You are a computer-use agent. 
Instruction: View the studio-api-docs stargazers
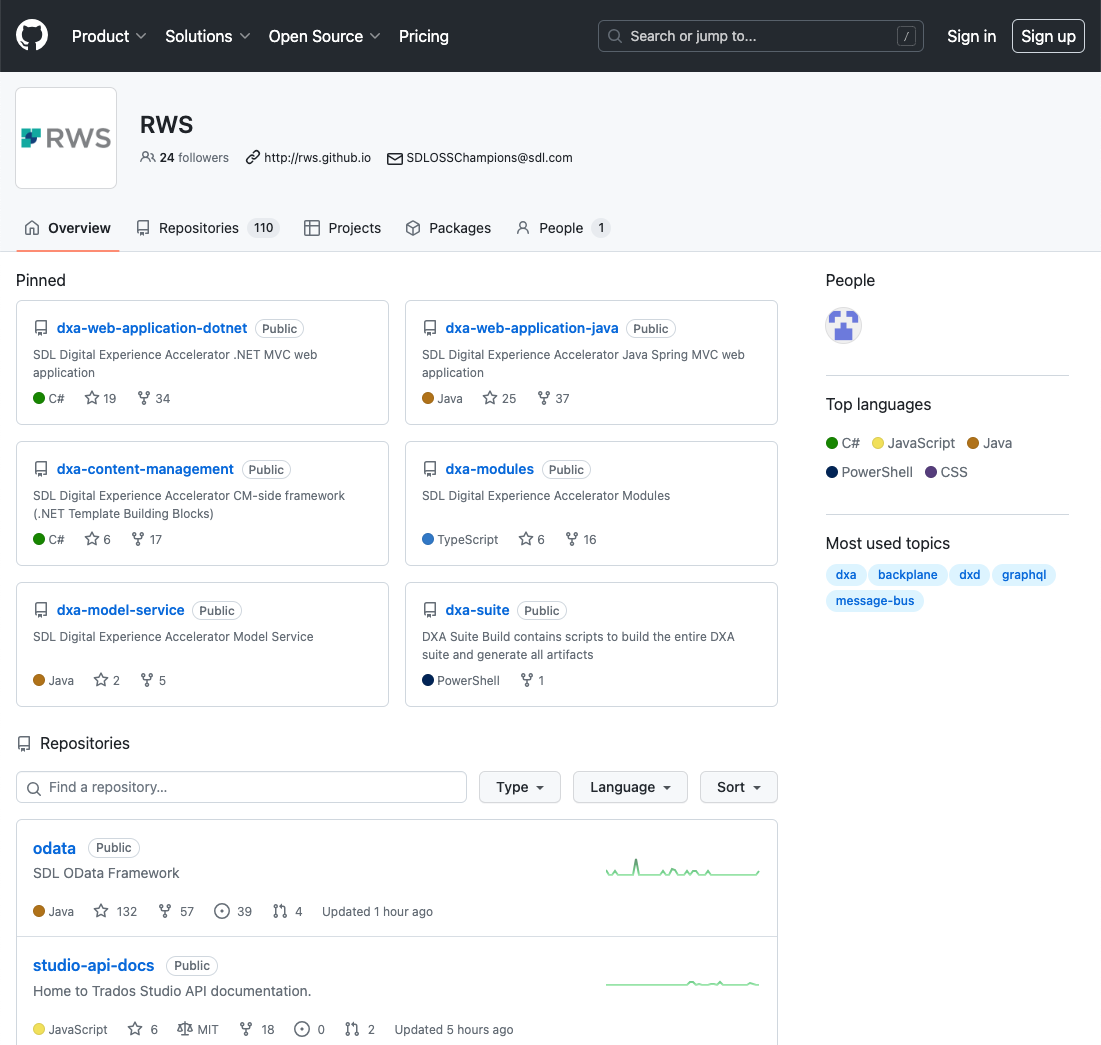(x=143, y=1029)
